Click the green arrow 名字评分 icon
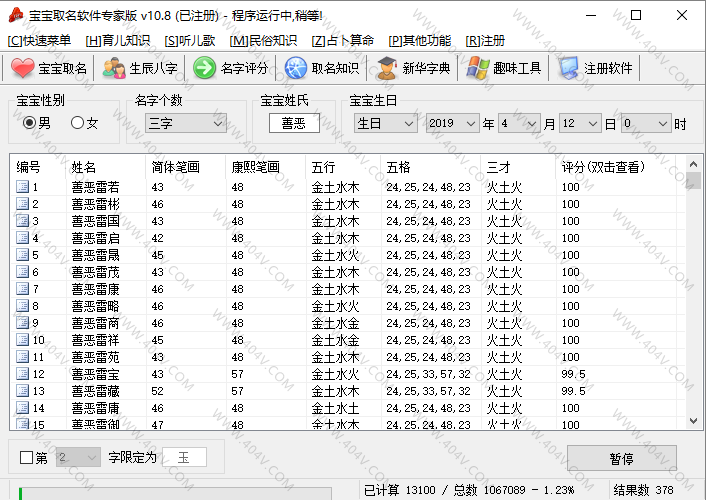This screenshot has width=706, height=500. pos(205,68)
